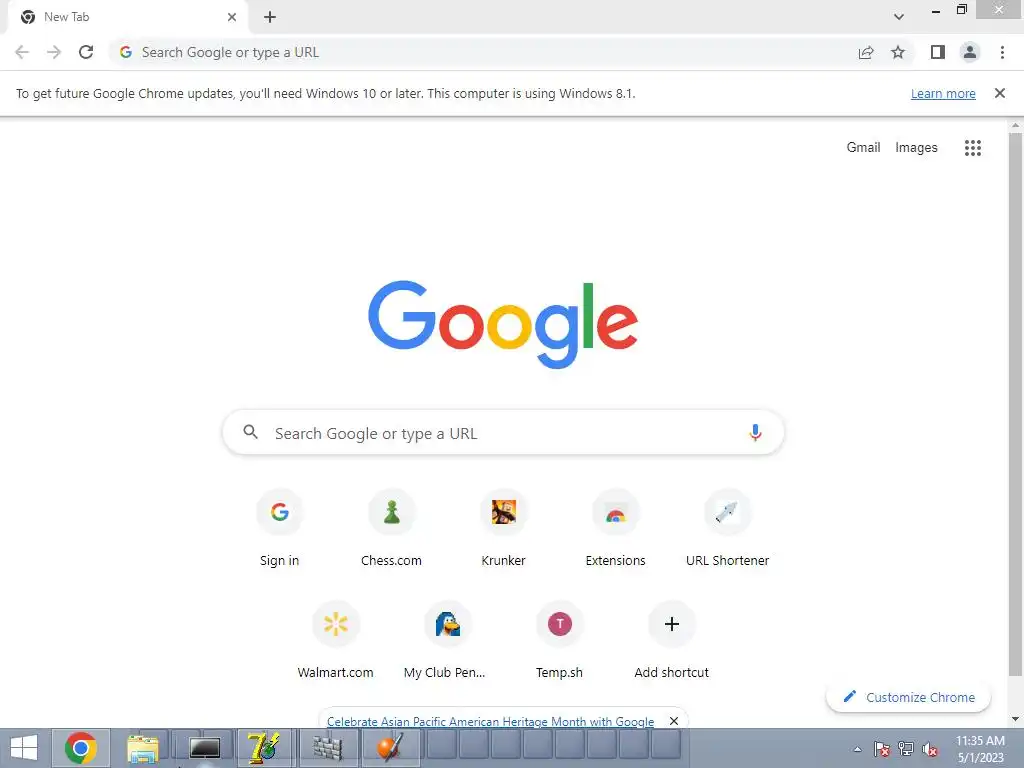Click the Windows Start button

(24, 748)
